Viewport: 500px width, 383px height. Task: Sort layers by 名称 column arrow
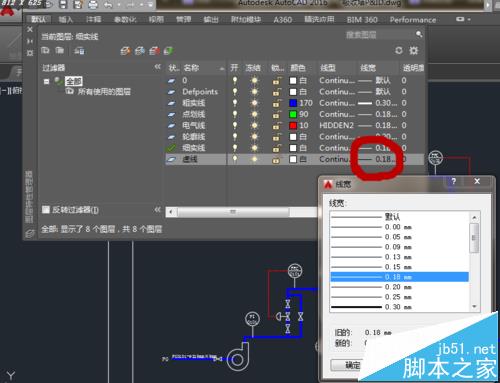coord(222,69)
